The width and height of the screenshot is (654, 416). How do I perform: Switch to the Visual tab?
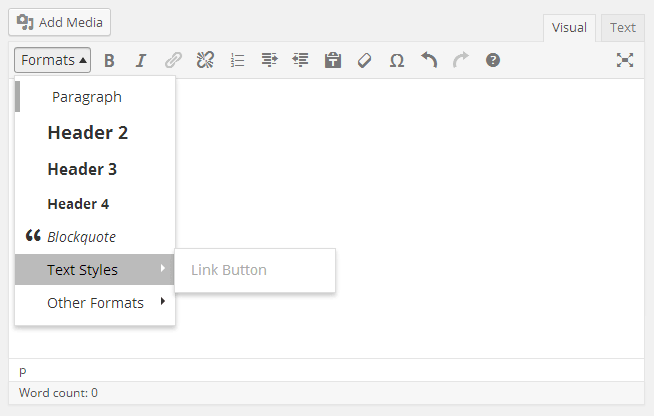click(x=569, y=28)
